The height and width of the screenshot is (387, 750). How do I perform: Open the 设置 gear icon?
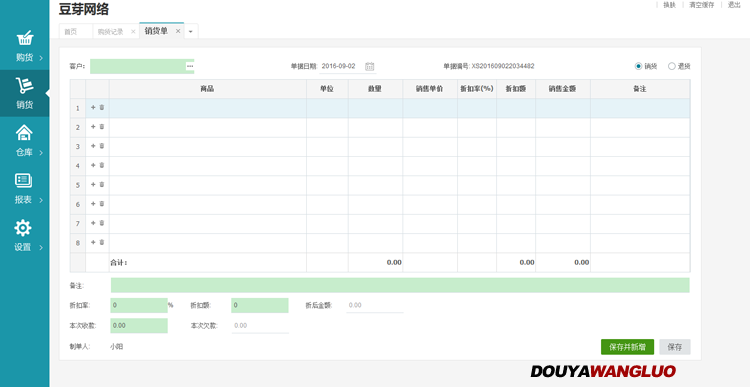[x=23, y=228]
